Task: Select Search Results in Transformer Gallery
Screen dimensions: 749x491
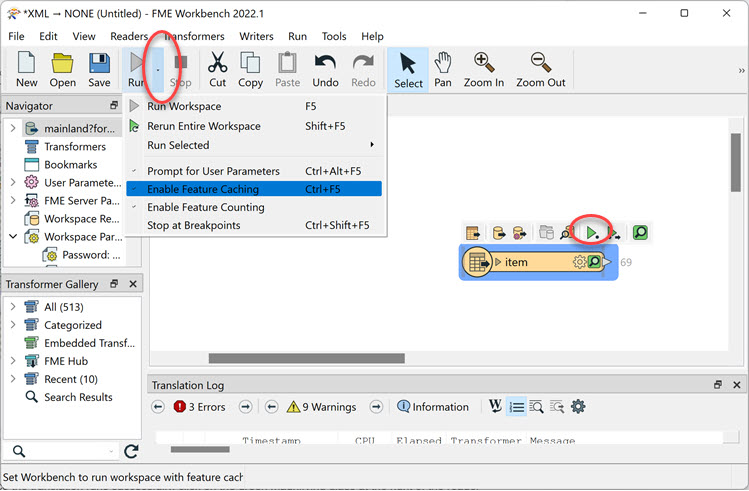Action: [x=78, y=397]
